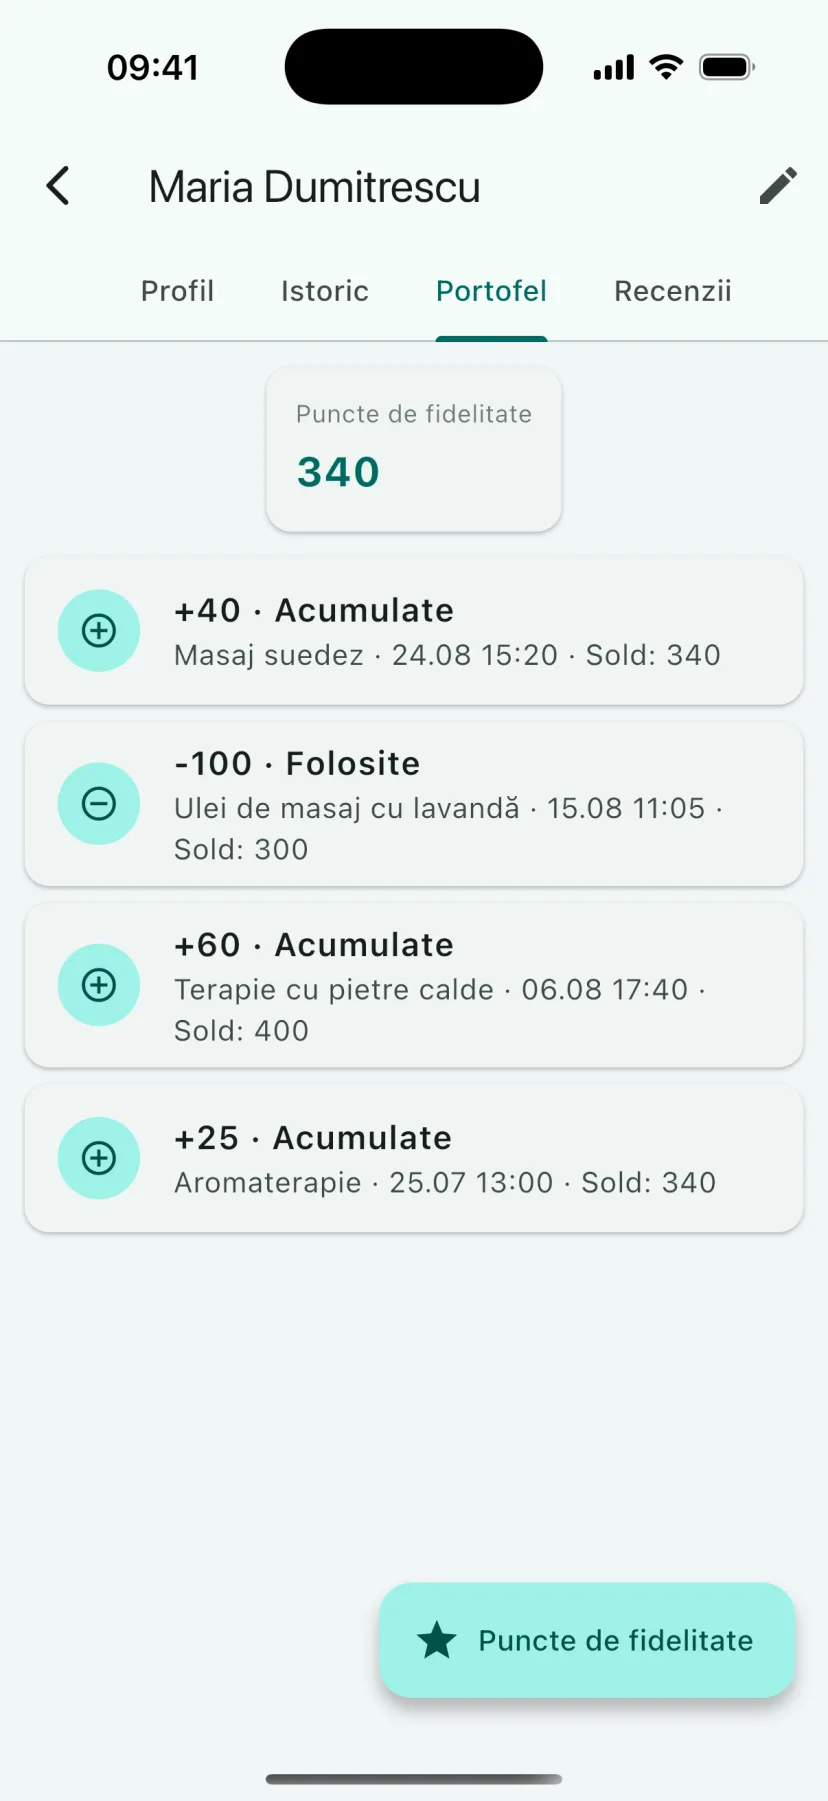This screenshot has width=828, height=1801.
Task: Tap star icon in floating button
Action: [x=437, y=1640]
